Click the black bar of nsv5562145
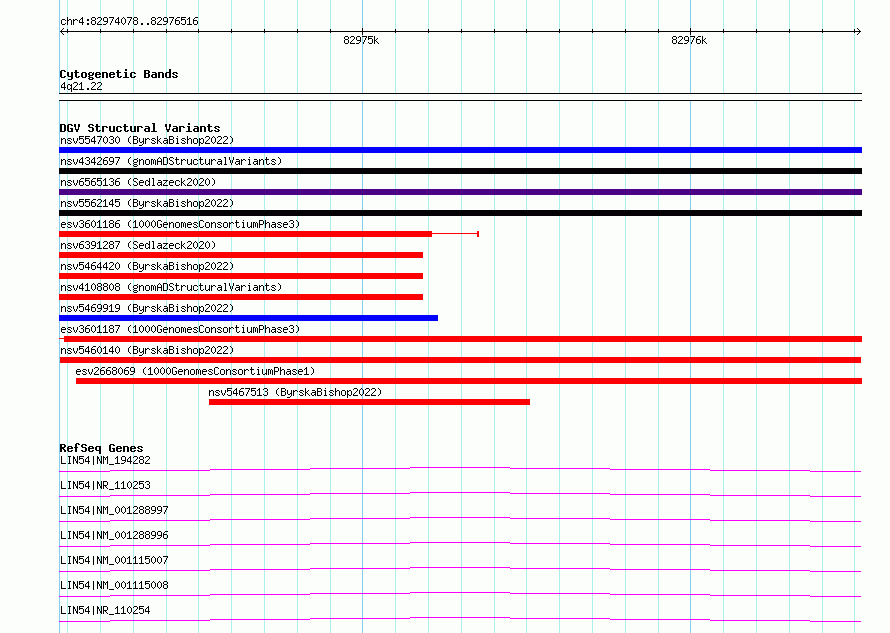 (460, 213)
